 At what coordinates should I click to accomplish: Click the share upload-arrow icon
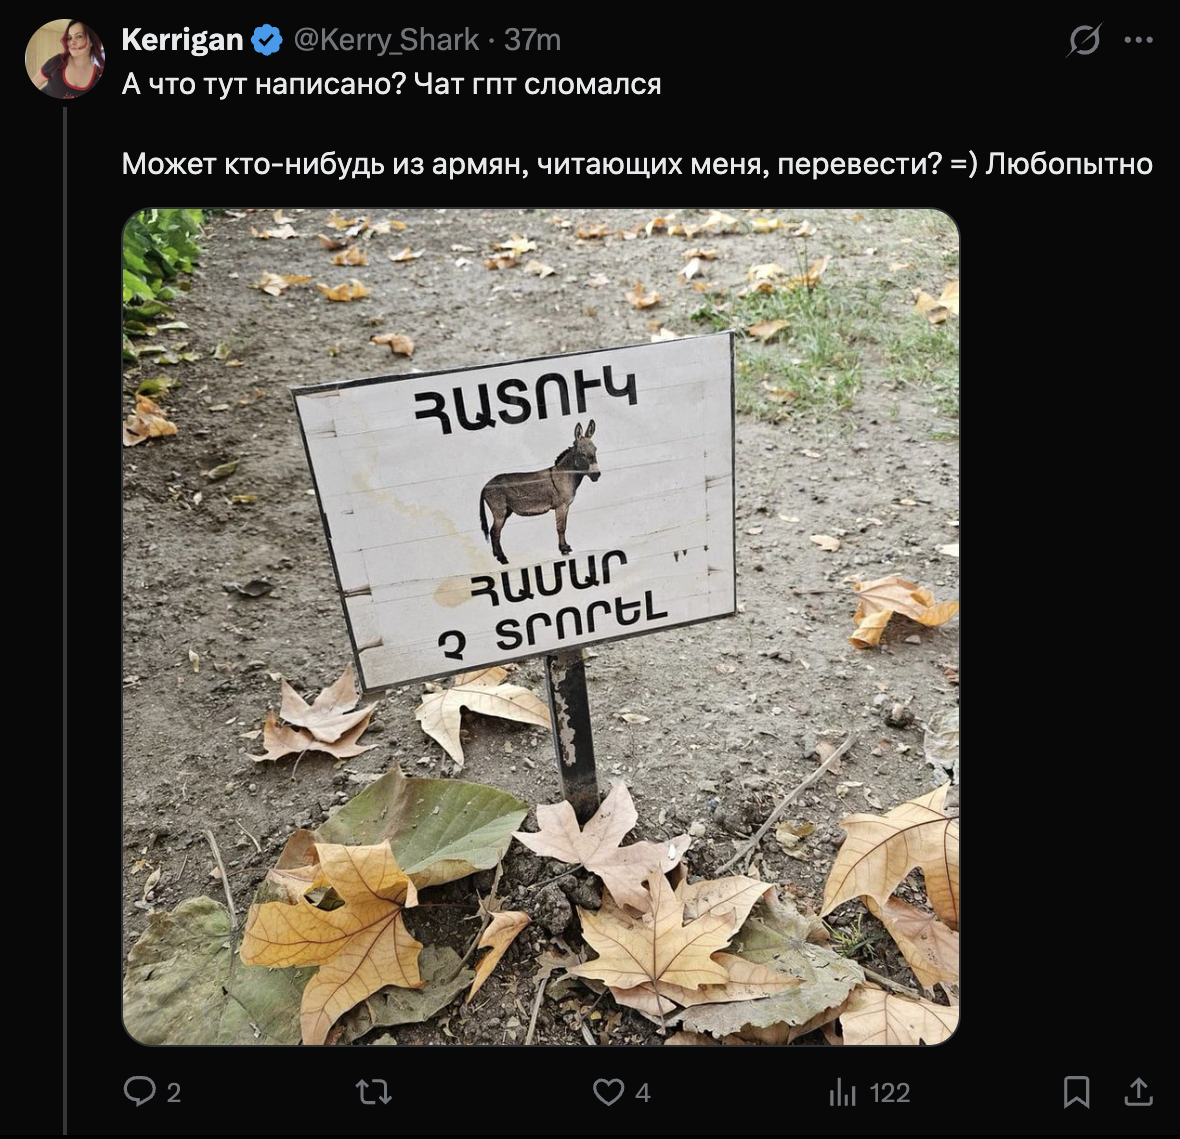coord(1138,1092)
